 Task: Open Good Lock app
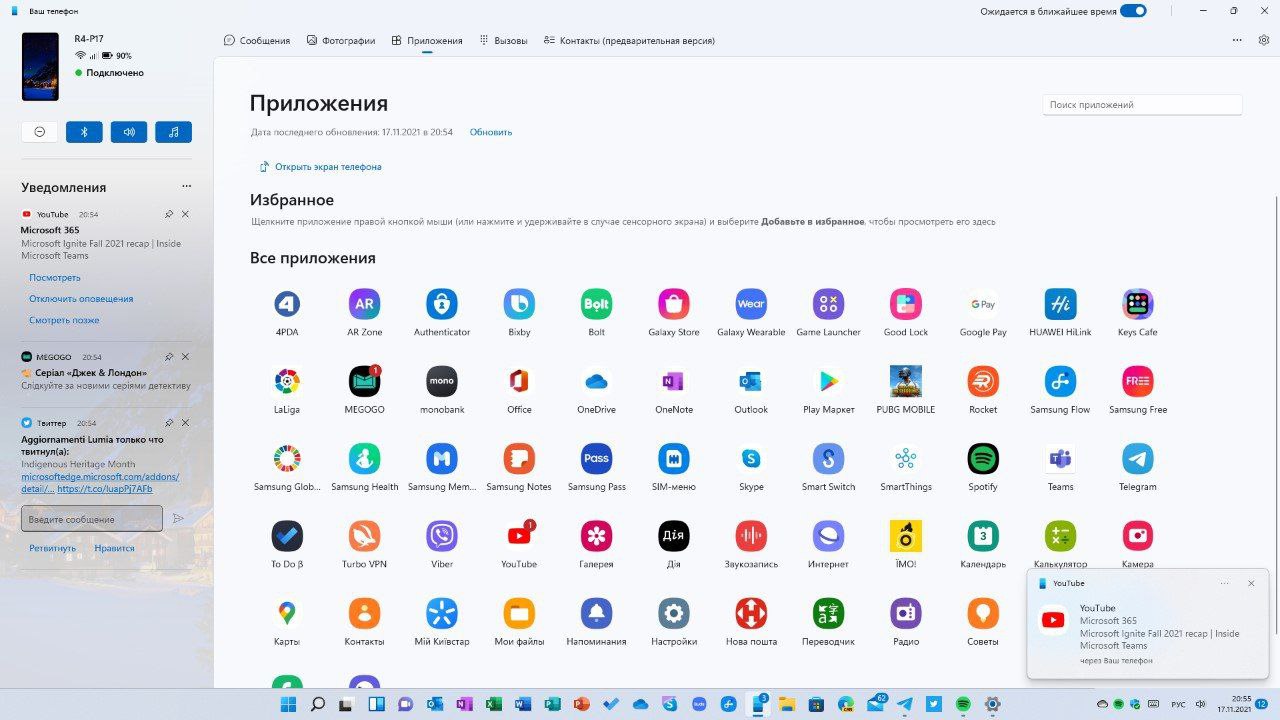point(906,304)
